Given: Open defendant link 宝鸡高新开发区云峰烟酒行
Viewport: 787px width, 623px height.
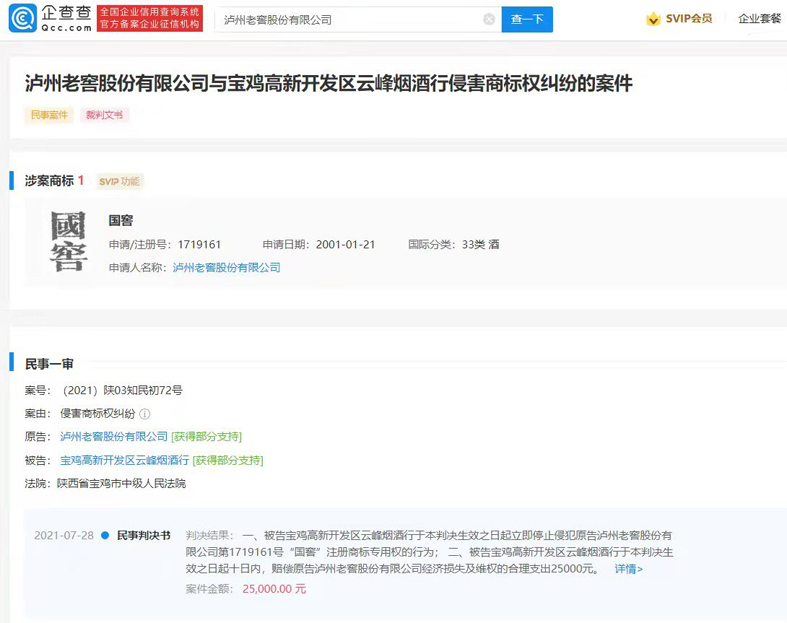Looking at the screenshot, I should (x=124, y=460).
